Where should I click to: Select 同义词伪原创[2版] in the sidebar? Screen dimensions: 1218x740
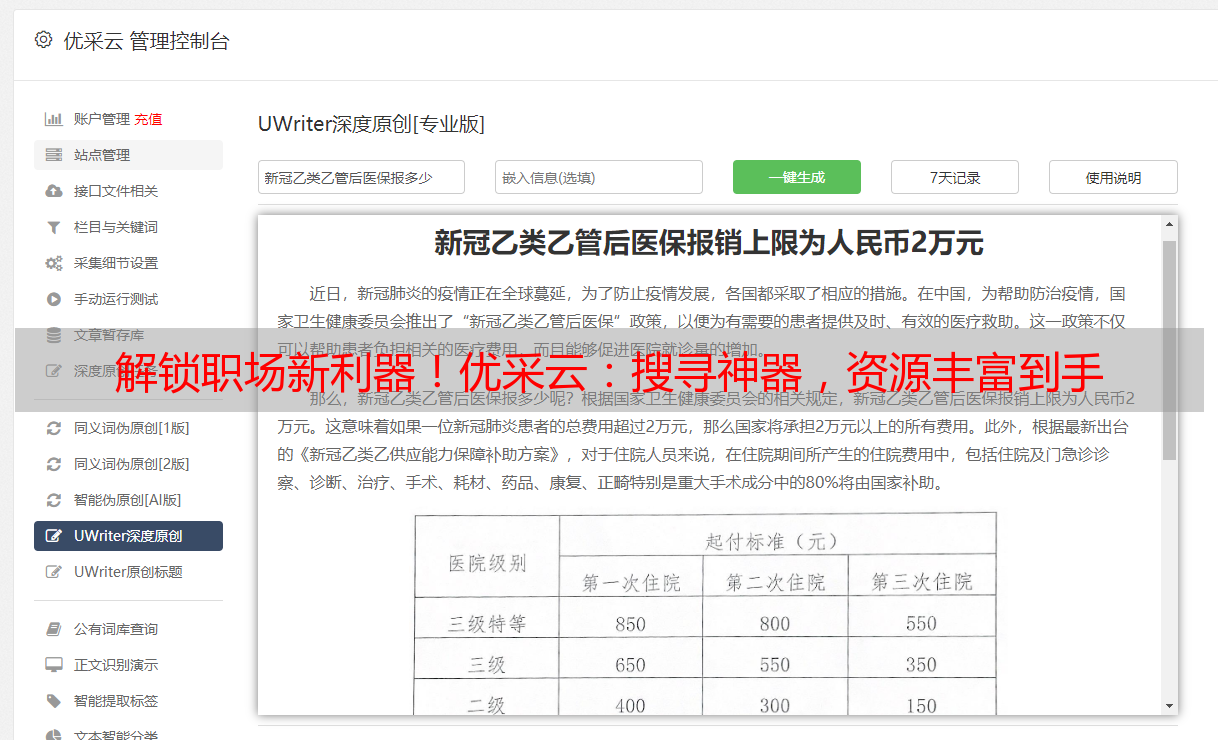tap(131, 464)
